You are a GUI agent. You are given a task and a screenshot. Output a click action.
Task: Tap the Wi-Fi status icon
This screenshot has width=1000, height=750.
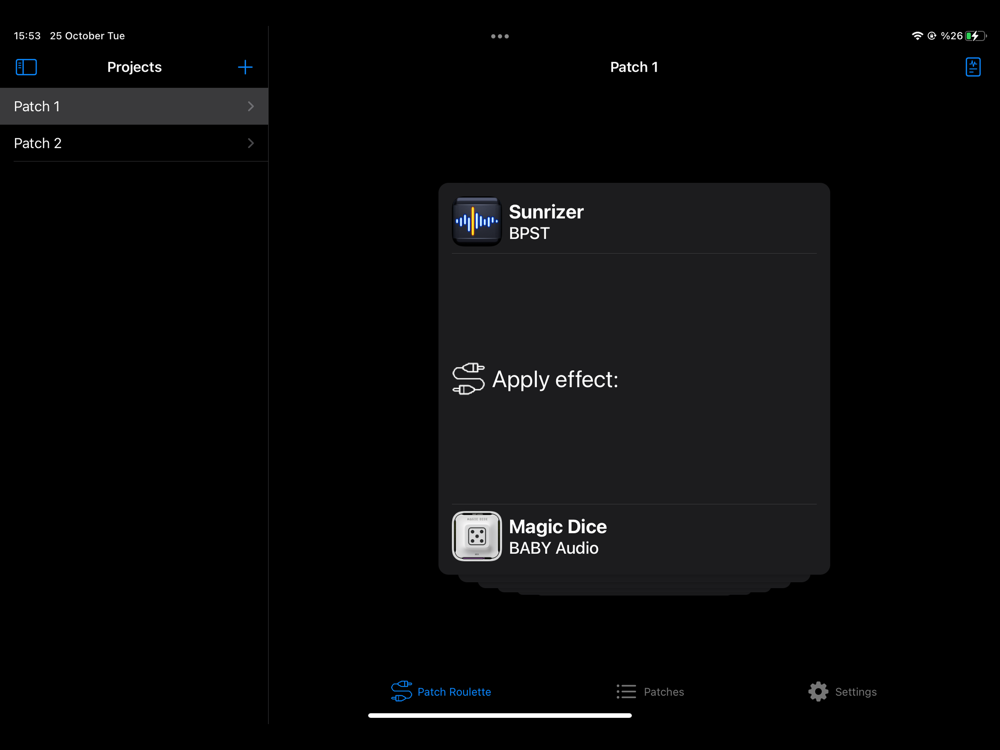[917, 36]
